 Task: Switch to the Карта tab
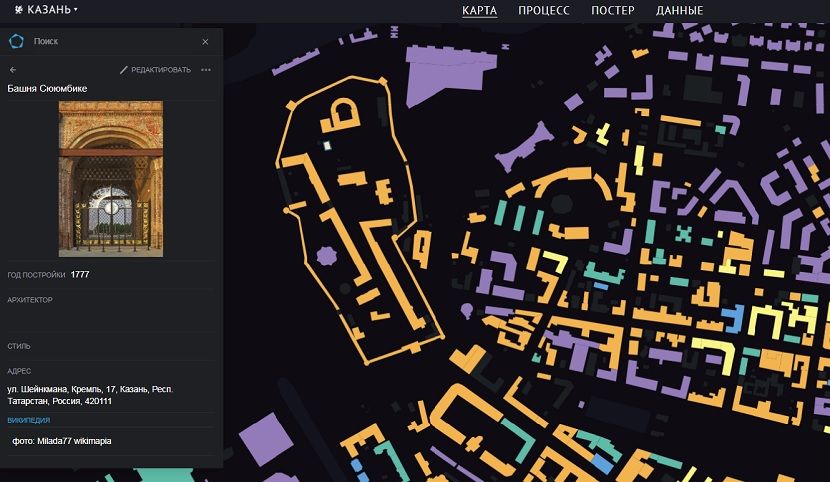[x=479, y=11]
